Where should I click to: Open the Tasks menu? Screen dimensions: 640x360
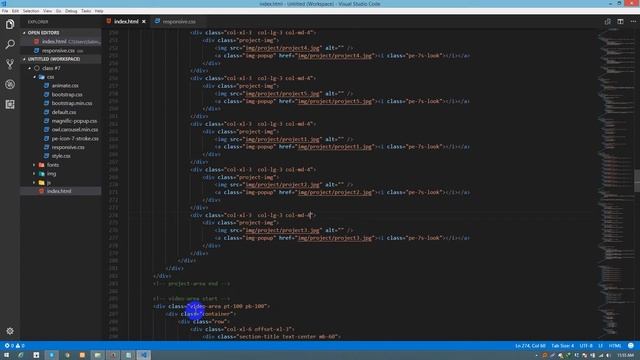[86, 11]
